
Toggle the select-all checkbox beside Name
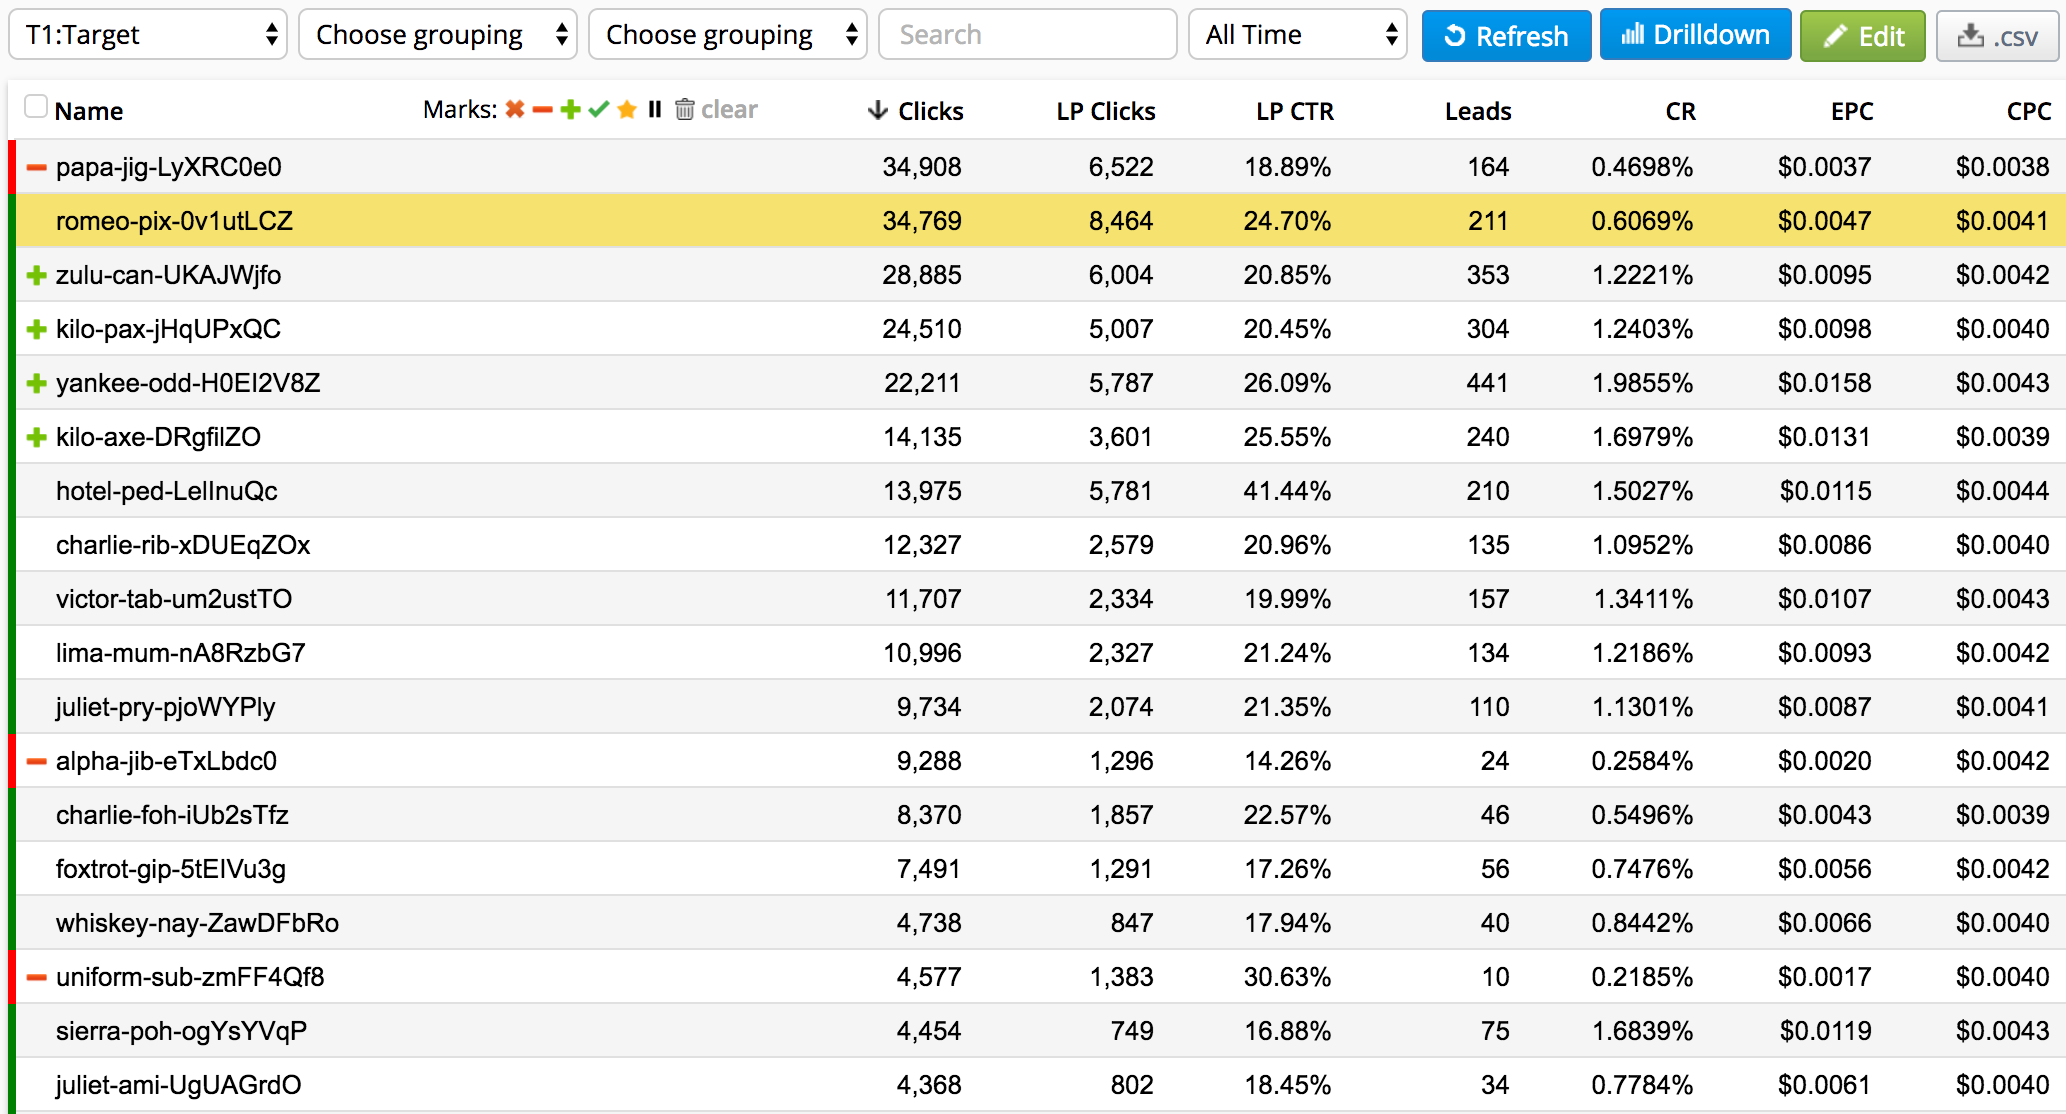point(36,107)
